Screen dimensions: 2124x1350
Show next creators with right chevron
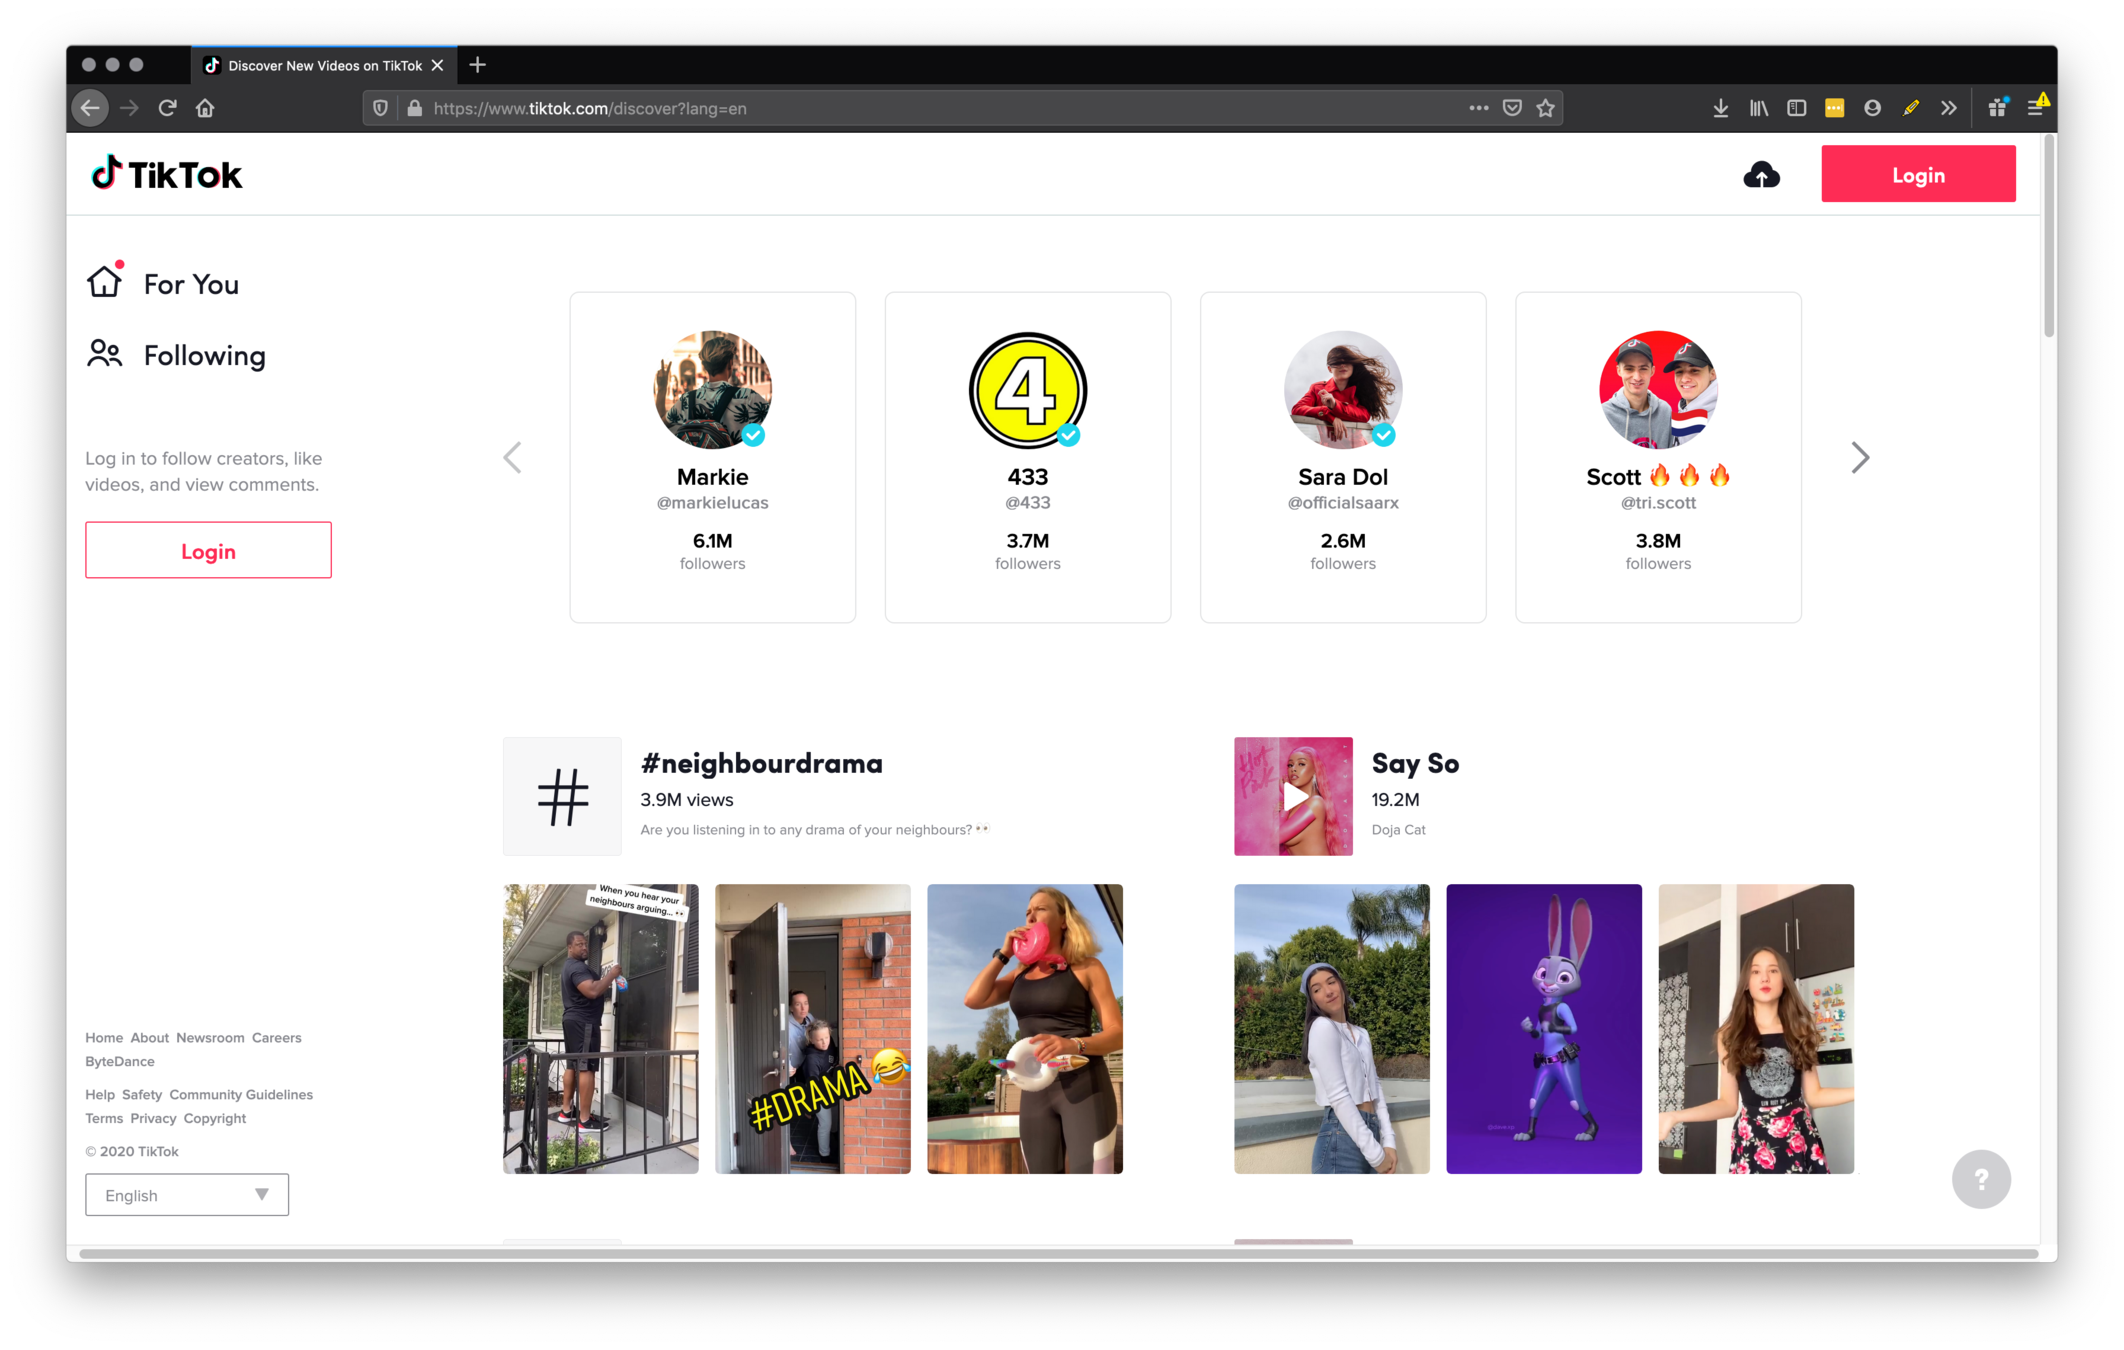pos(1859,458)
